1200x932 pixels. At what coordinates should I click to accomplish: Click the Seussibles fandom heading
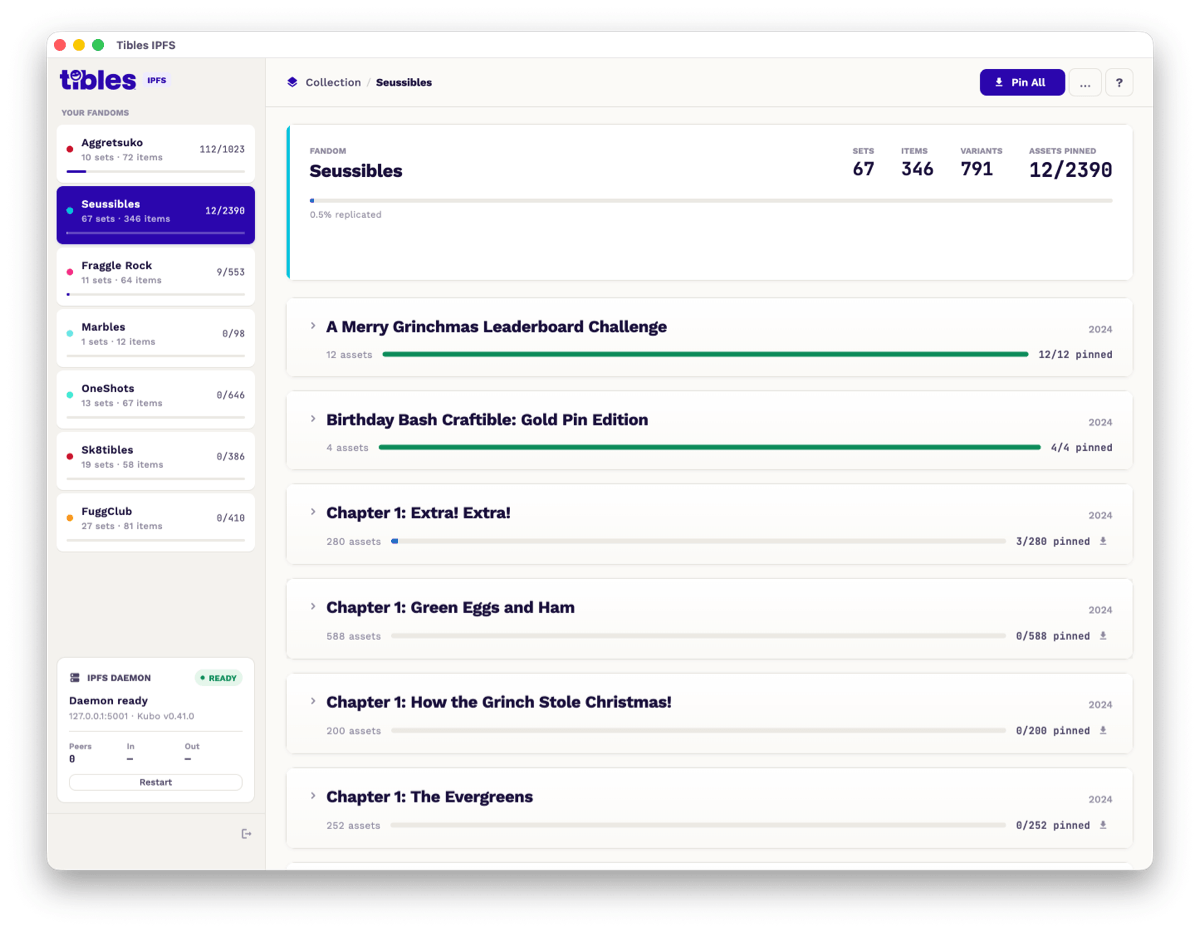pos(356,171)
